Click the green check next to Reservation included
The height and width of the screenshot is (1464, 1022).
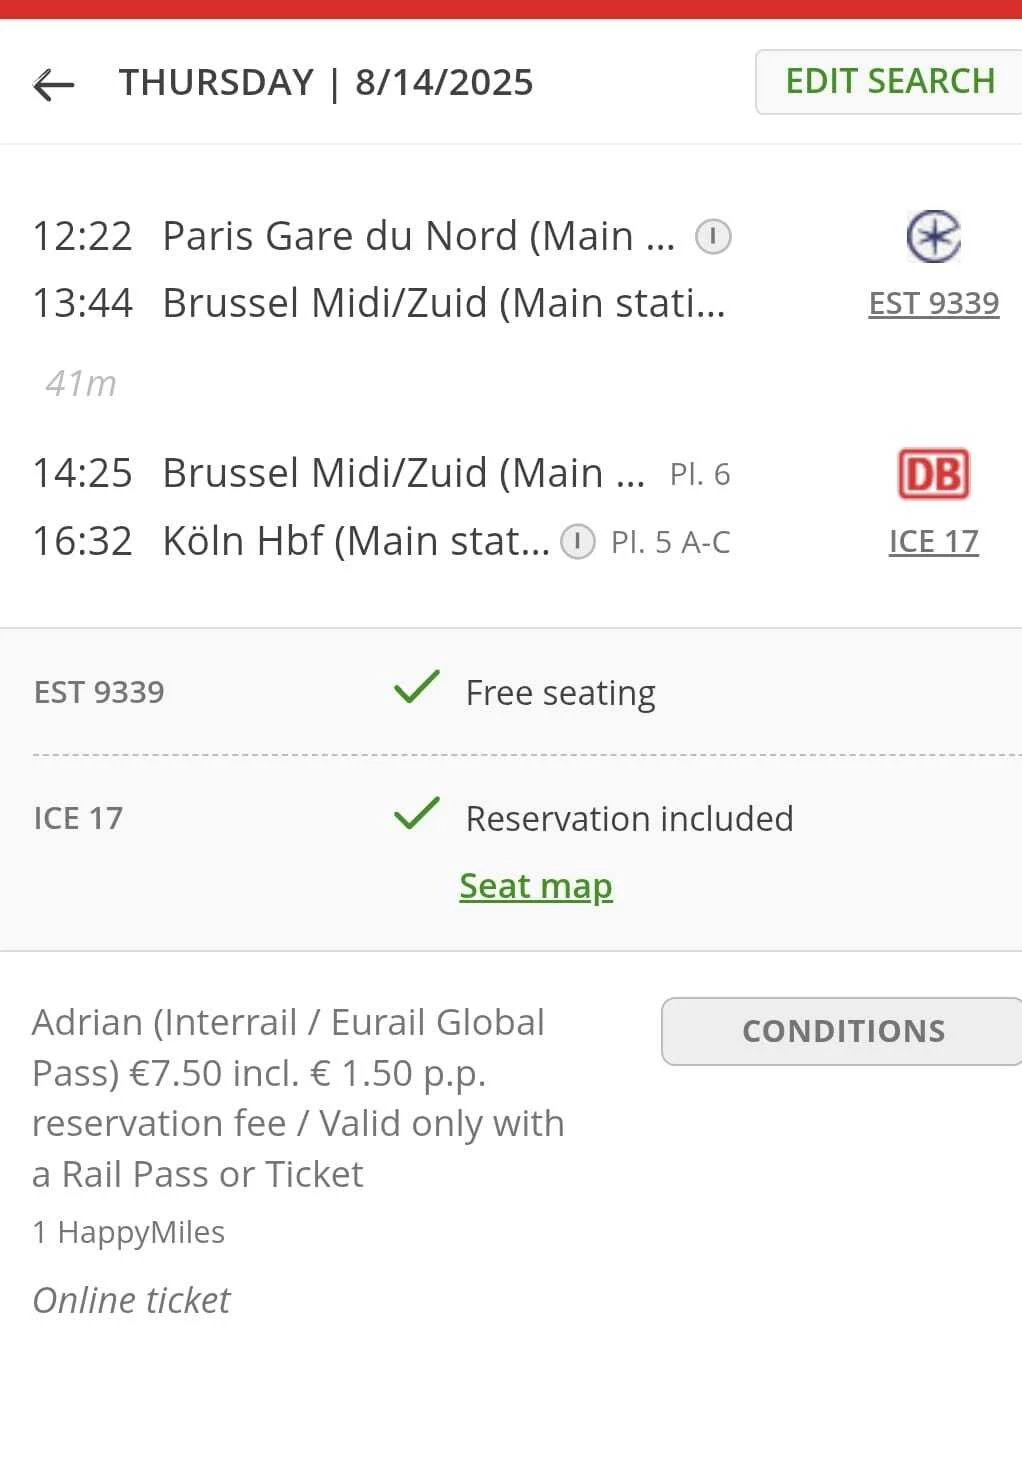click(416, 814)
